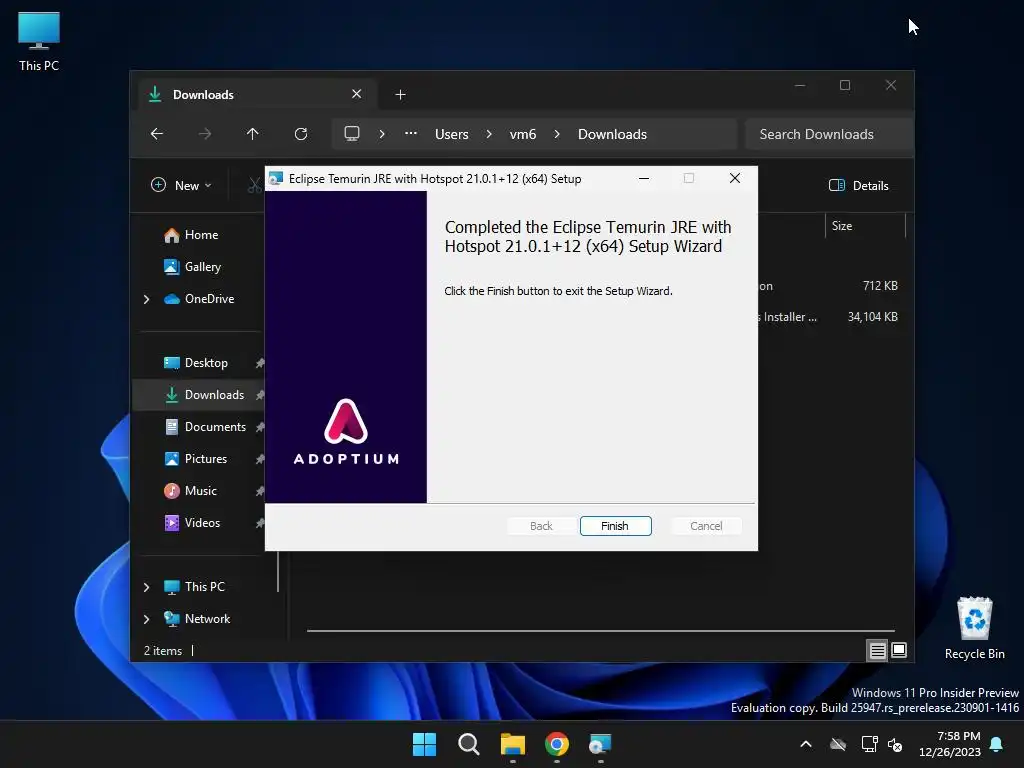Refresh the Downloads folder view

click(301, 134)
